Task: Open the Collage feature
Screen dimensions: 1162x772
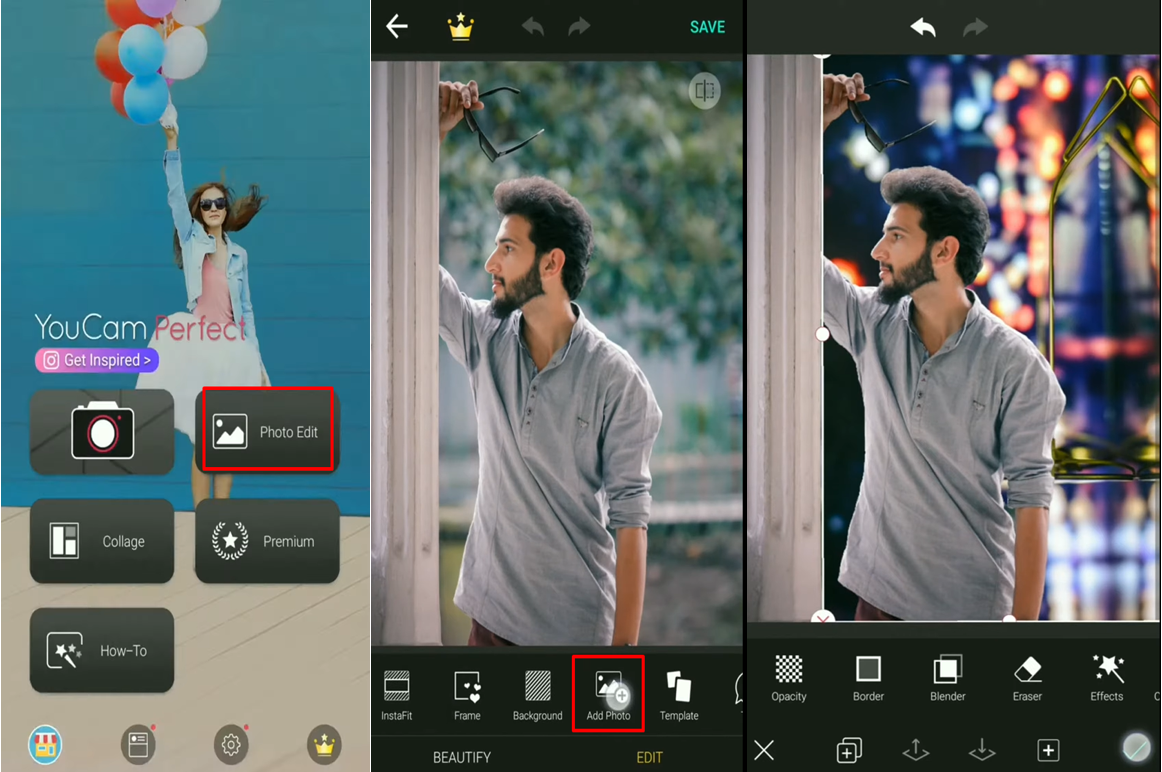Action: 102,541
